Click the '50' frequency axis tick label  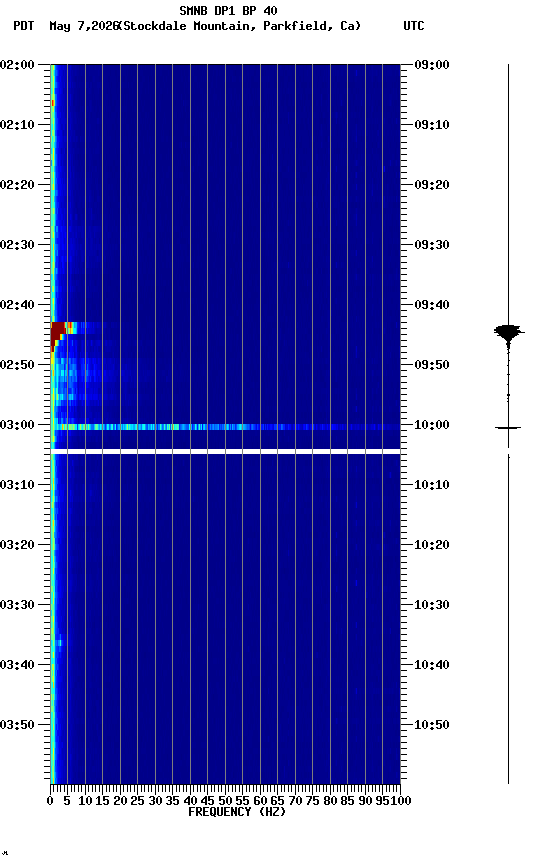click(x=225, y=801)
